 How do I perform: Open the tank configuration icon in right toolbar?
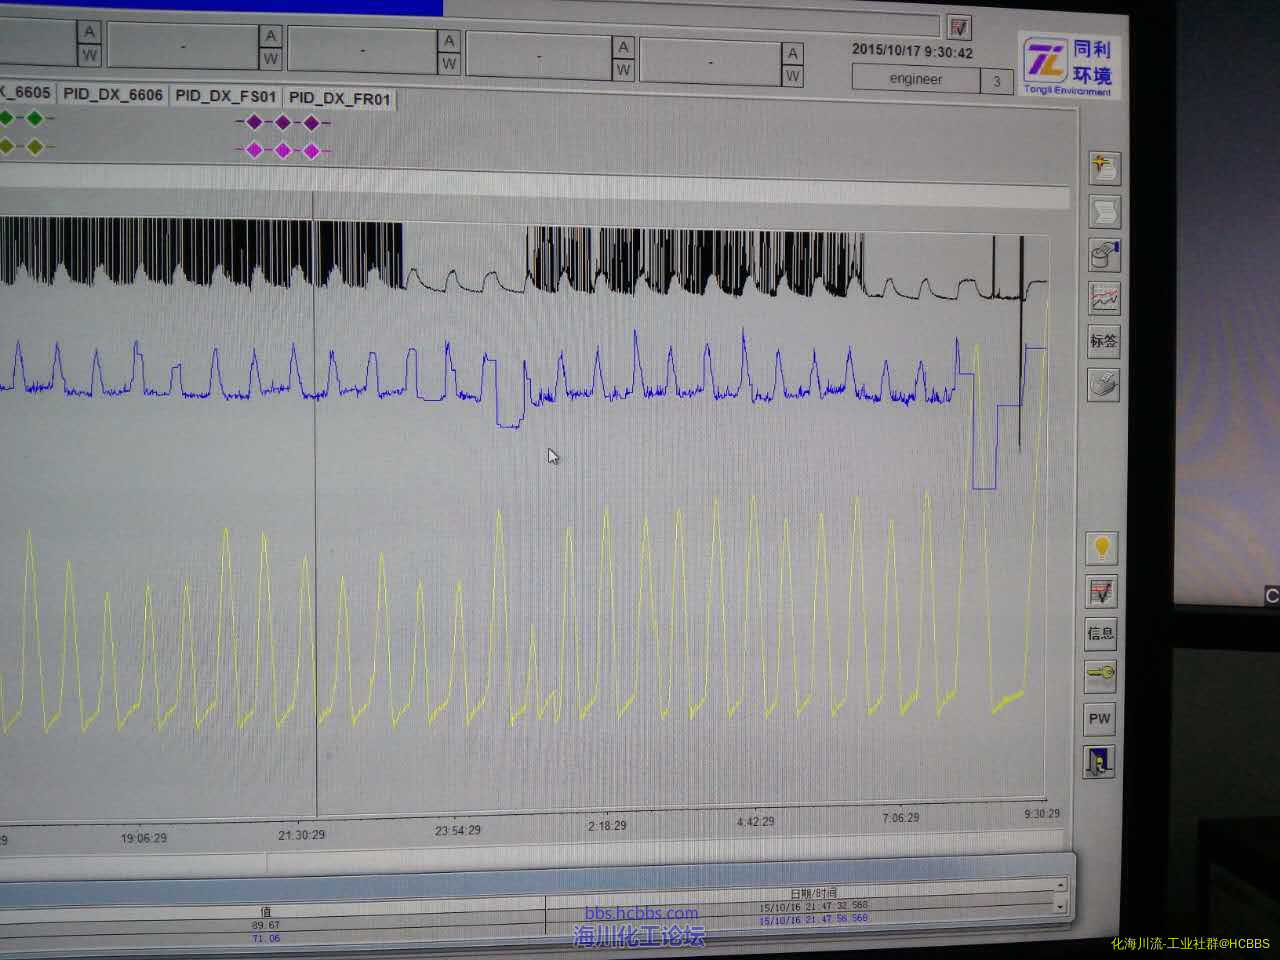coord(1104,255)
